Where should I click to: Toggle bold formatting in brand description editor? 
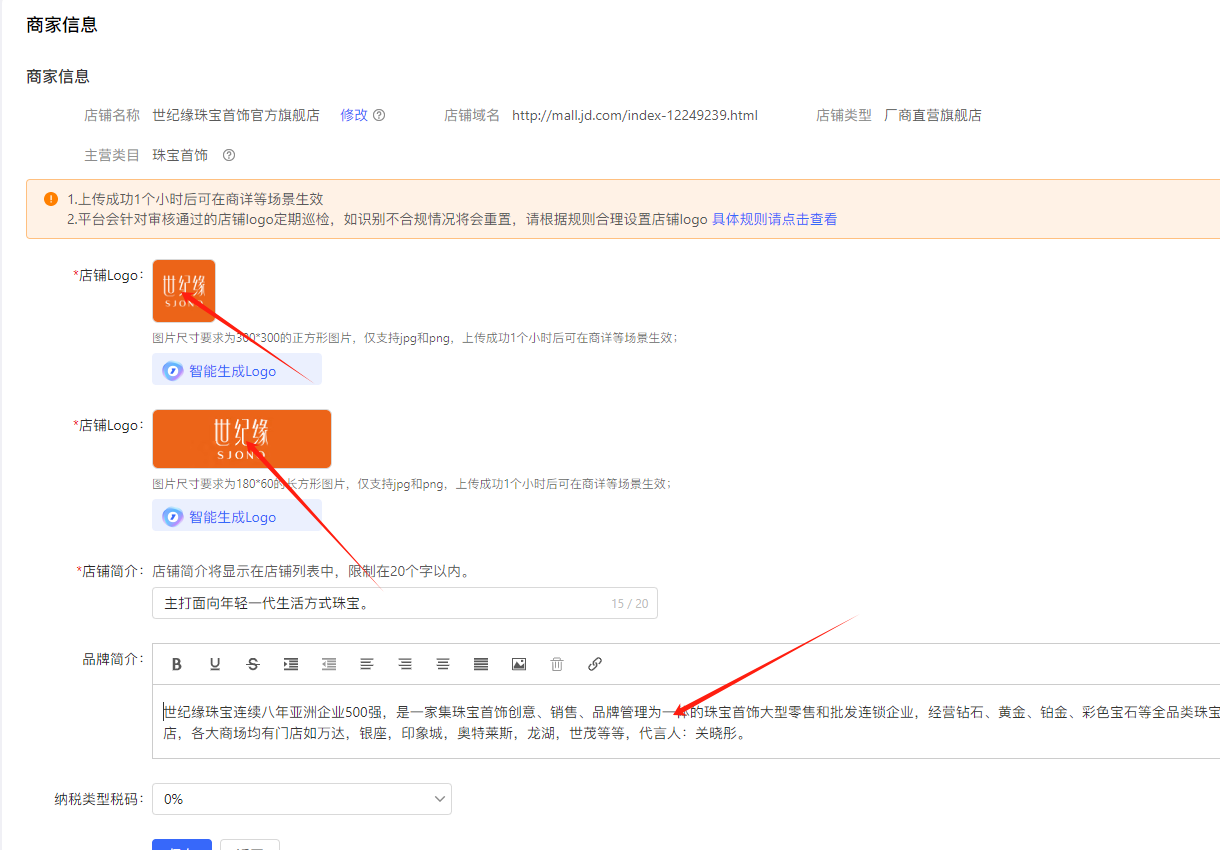pyautogui.click(x=177, y=664)
